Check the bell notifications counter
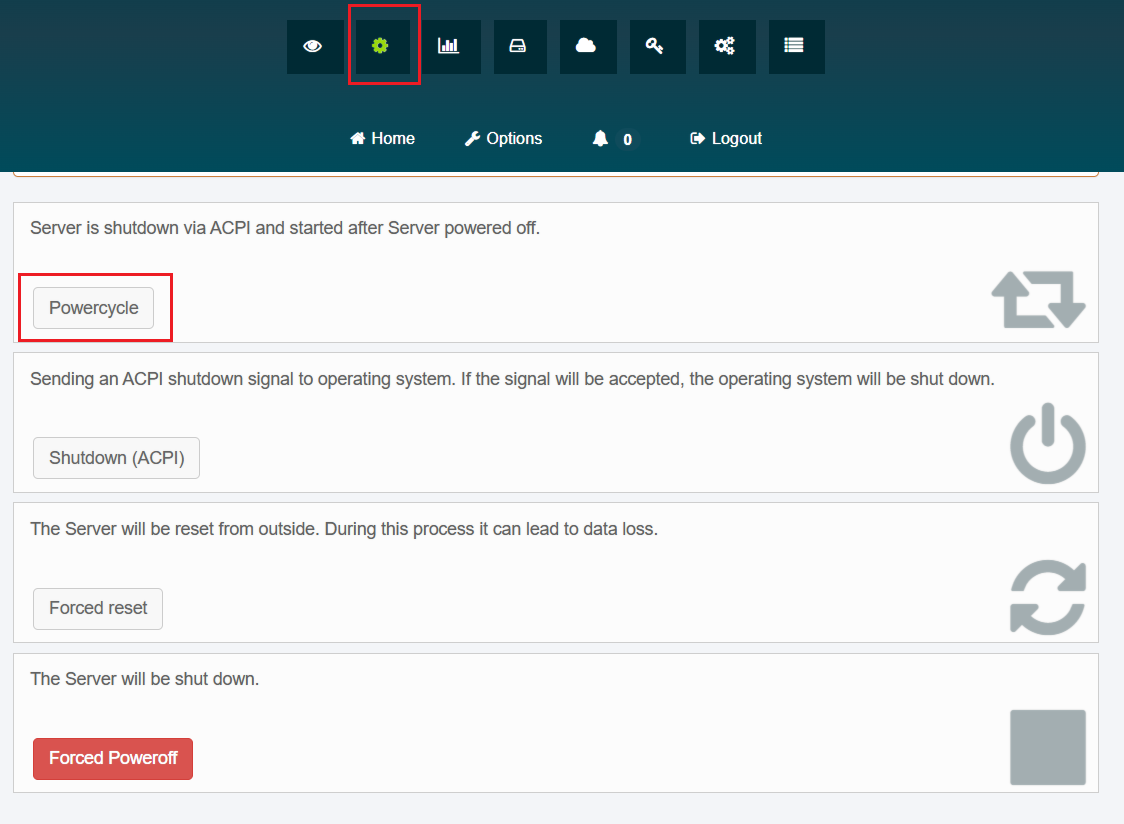This screenshot has width=1124, height=824. coord(612,140)
